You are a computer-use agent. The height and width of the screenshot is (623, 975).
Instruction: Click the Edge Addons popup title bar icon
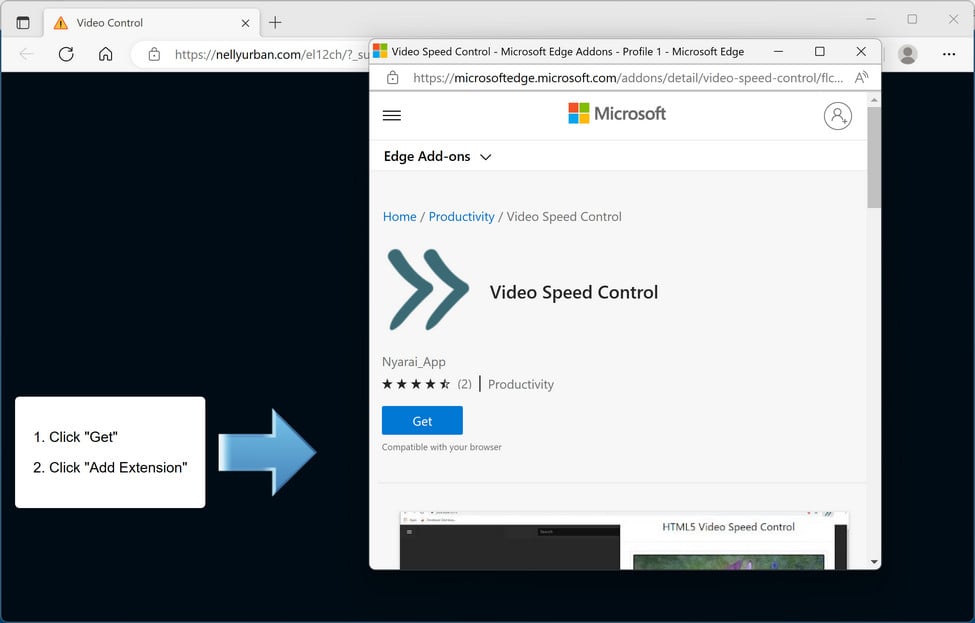pyautogui.click(x=380, y=51)
